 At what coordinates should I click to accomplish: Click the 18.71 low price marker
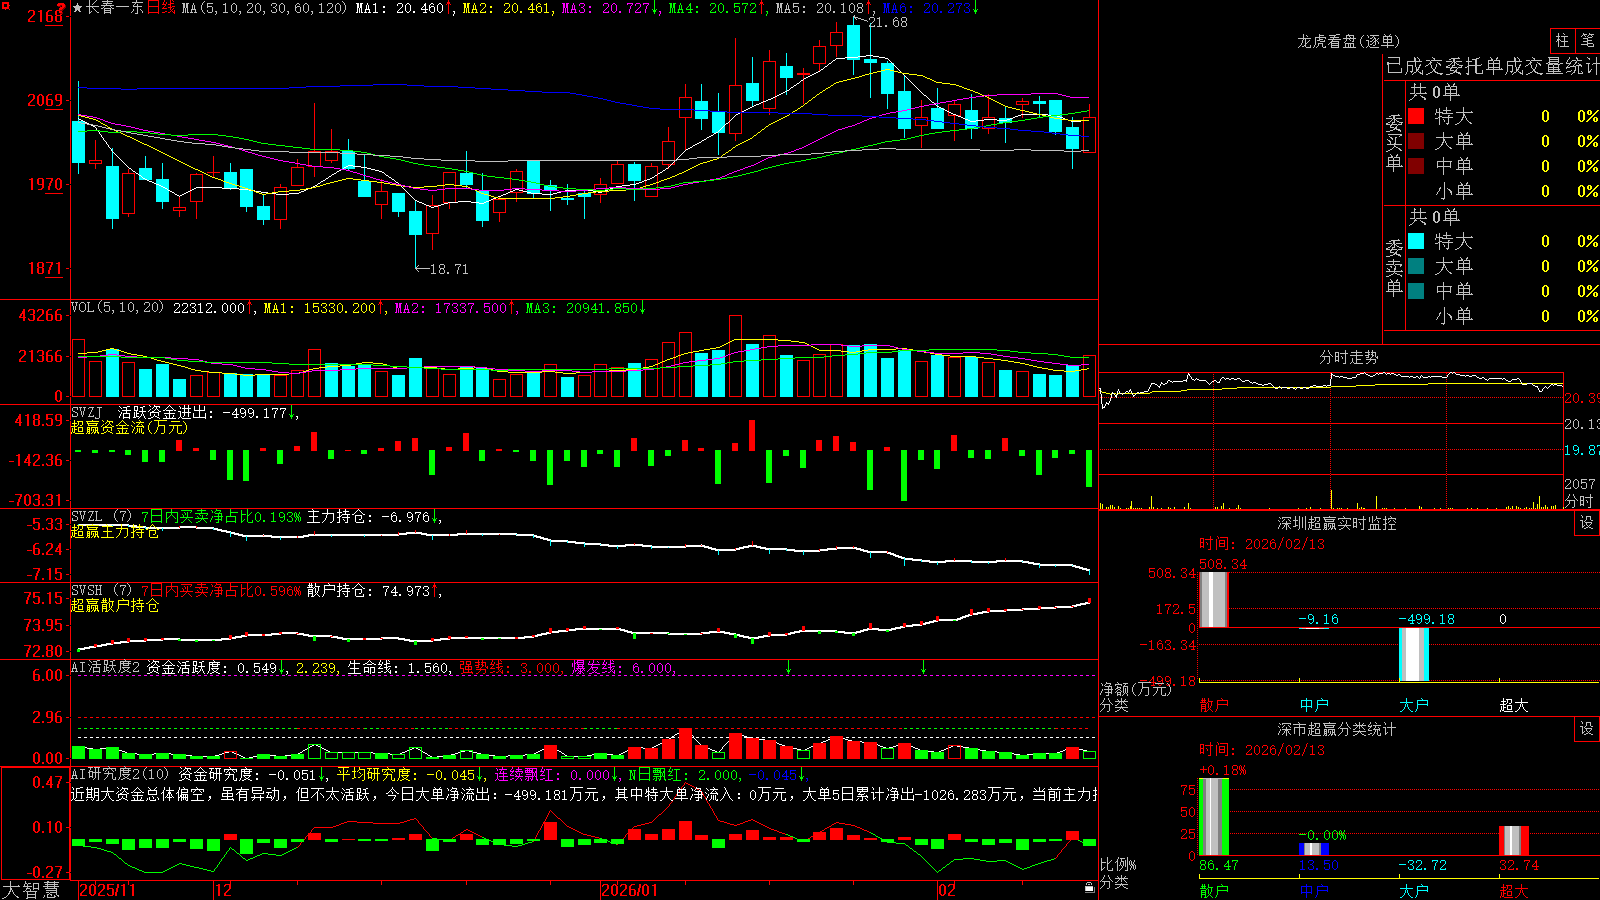(448, 269)
